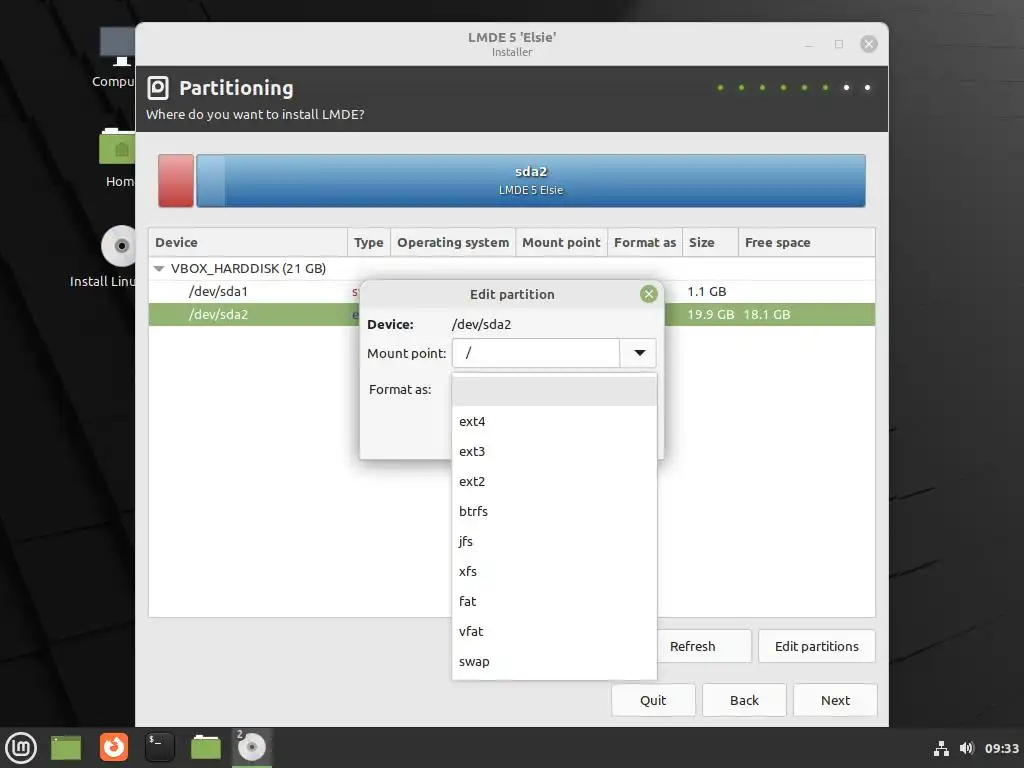Choose ext4 in Format as list
Image resolution: width=1024 pixels, height=768 pixels.
coord(554,421)
